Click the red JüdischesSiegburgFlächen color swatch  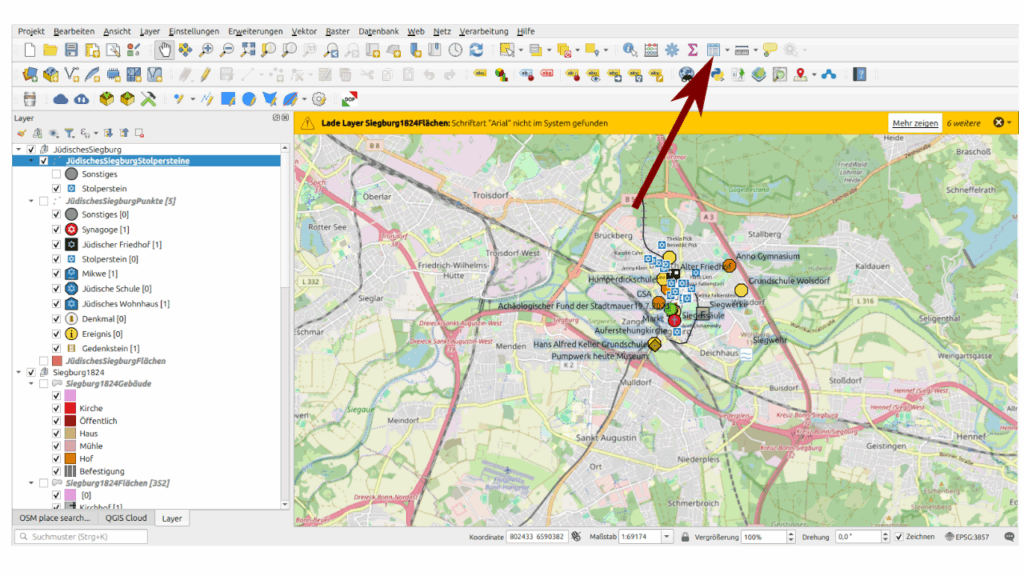coord(57,360)
